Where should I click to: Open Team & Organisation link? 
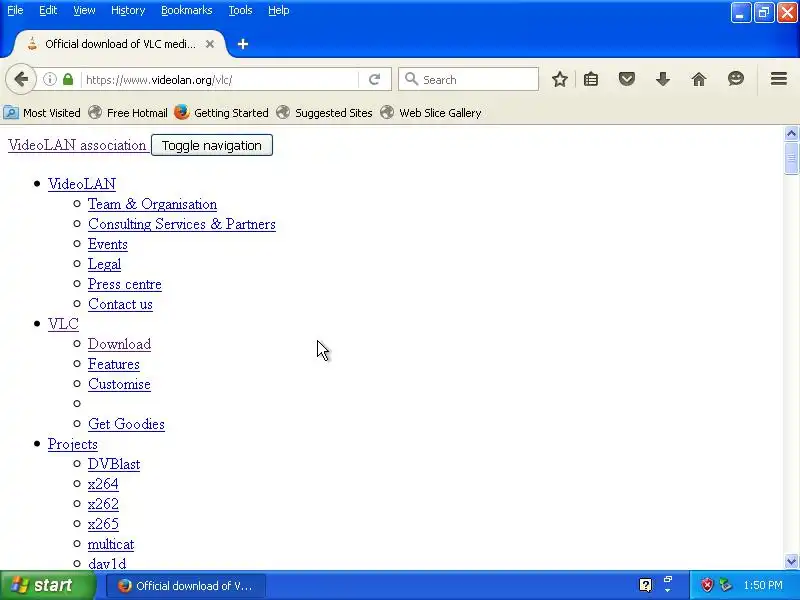tap(152, 204)
